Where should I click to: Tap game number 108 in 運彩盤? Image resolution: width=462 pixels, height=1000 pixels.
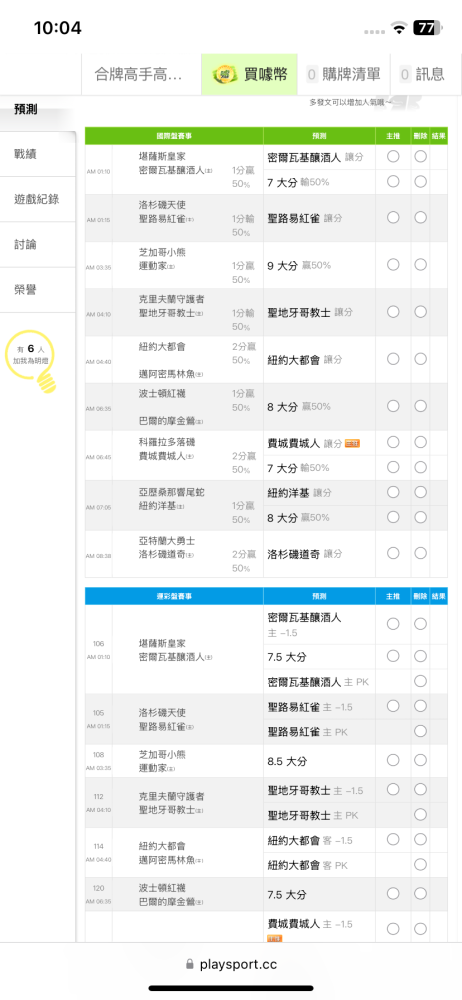pos(99,754)
